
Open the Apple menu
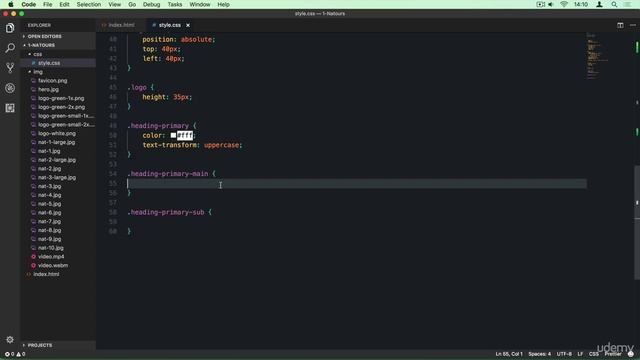pos(11,4)
